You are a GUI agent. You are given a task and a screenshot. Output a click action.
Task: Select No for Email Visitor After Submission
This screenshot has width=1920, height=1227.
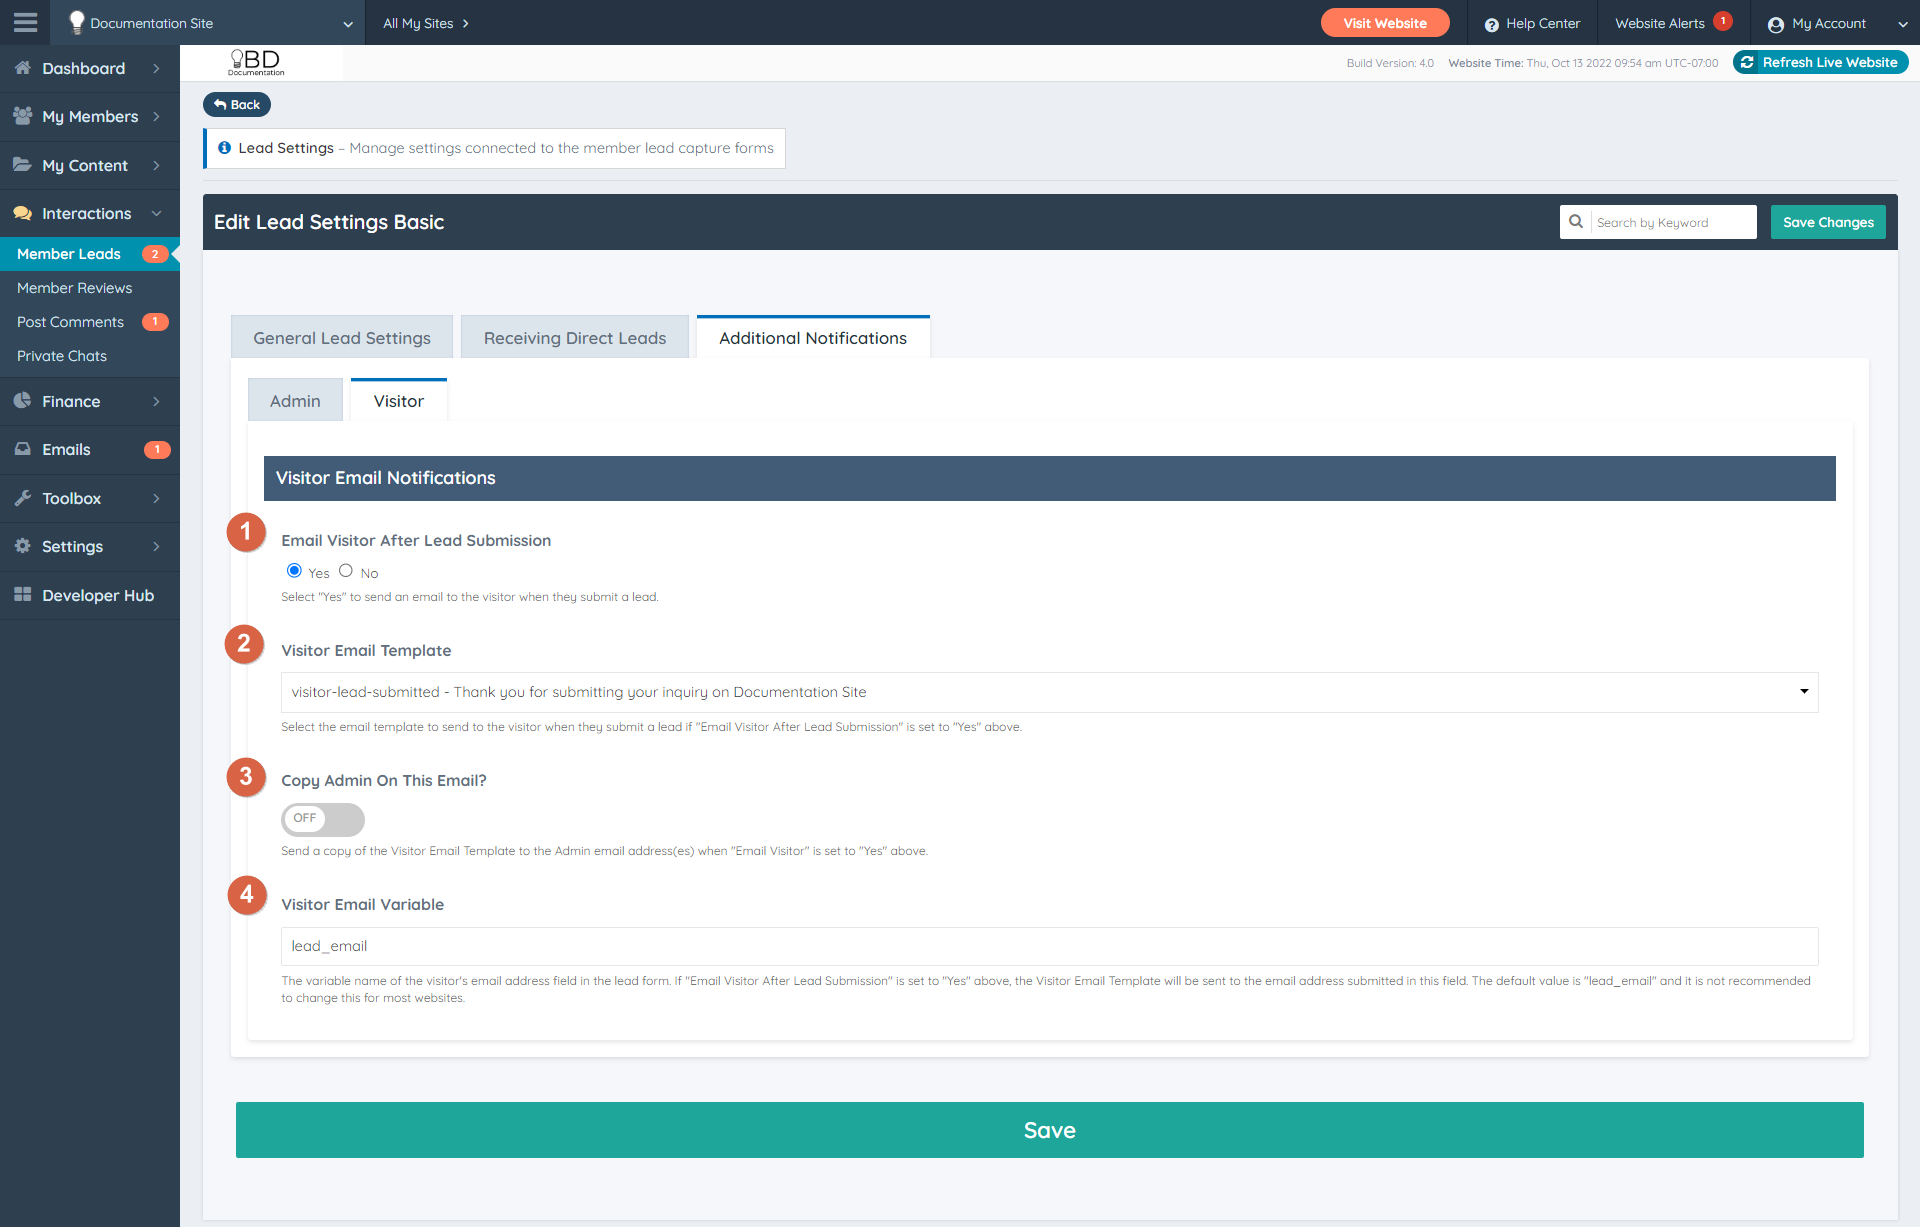click(346, 571)
